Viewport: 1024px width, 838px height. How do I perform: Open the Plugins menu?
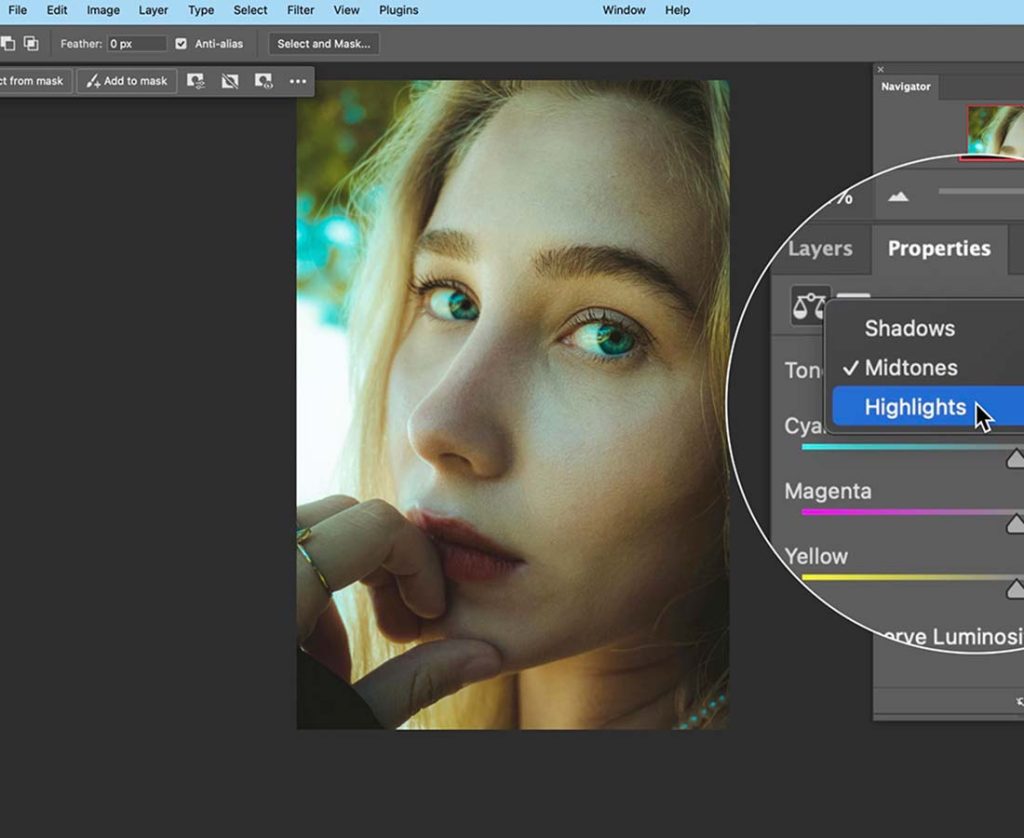tap(398, 10)
